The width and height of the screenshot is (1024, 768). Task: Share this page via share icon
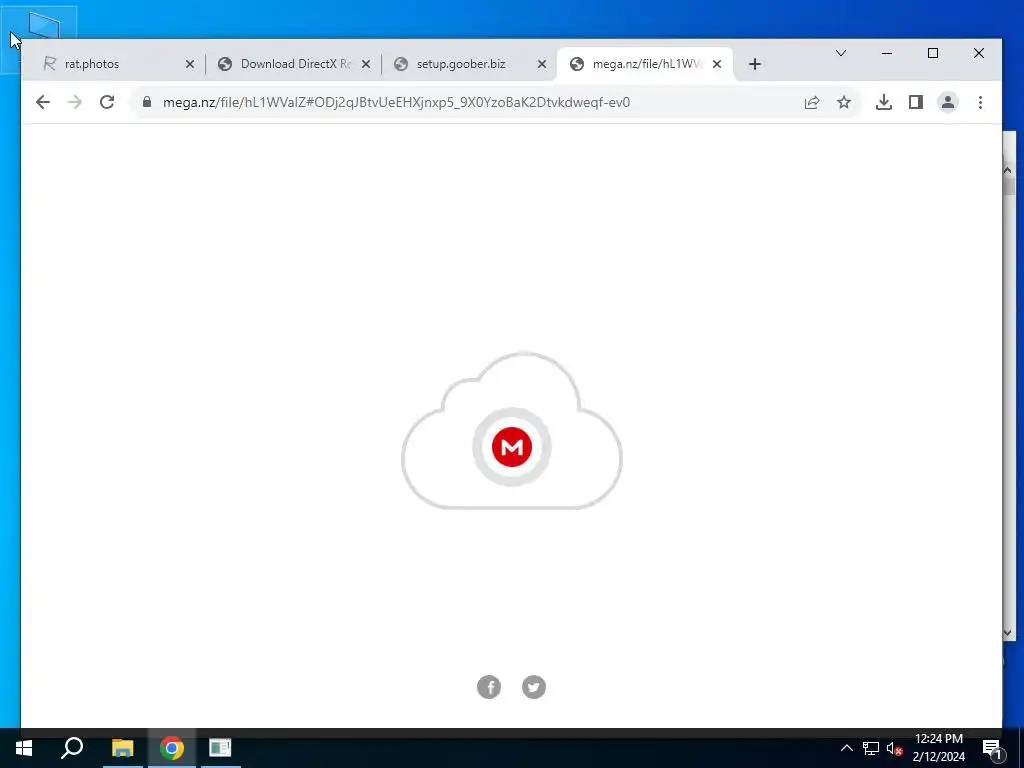(812, 102)
